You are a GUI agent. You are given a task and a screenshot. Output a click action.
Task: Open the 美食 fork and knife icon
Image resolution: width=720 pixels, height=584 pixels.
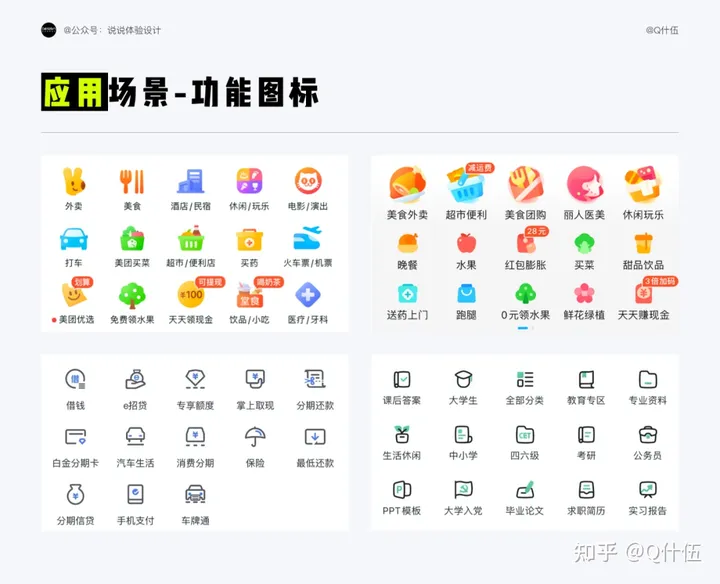pos(132,181)
